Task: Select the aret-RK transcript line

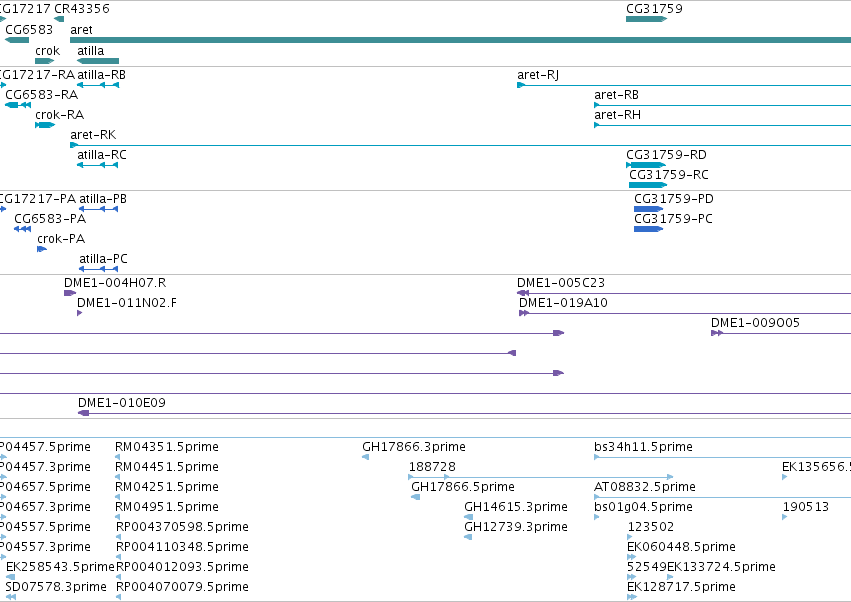Action: click(460, 145)
